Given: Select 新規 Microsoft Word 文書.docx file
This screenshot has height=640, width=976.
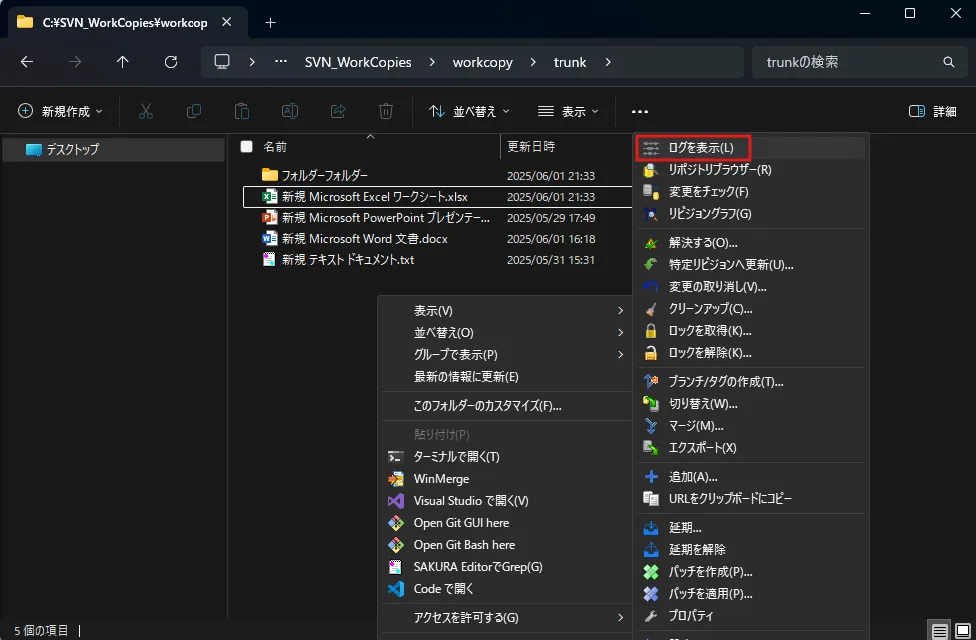Looking at the screenshot, I should [x=437, y=238].
